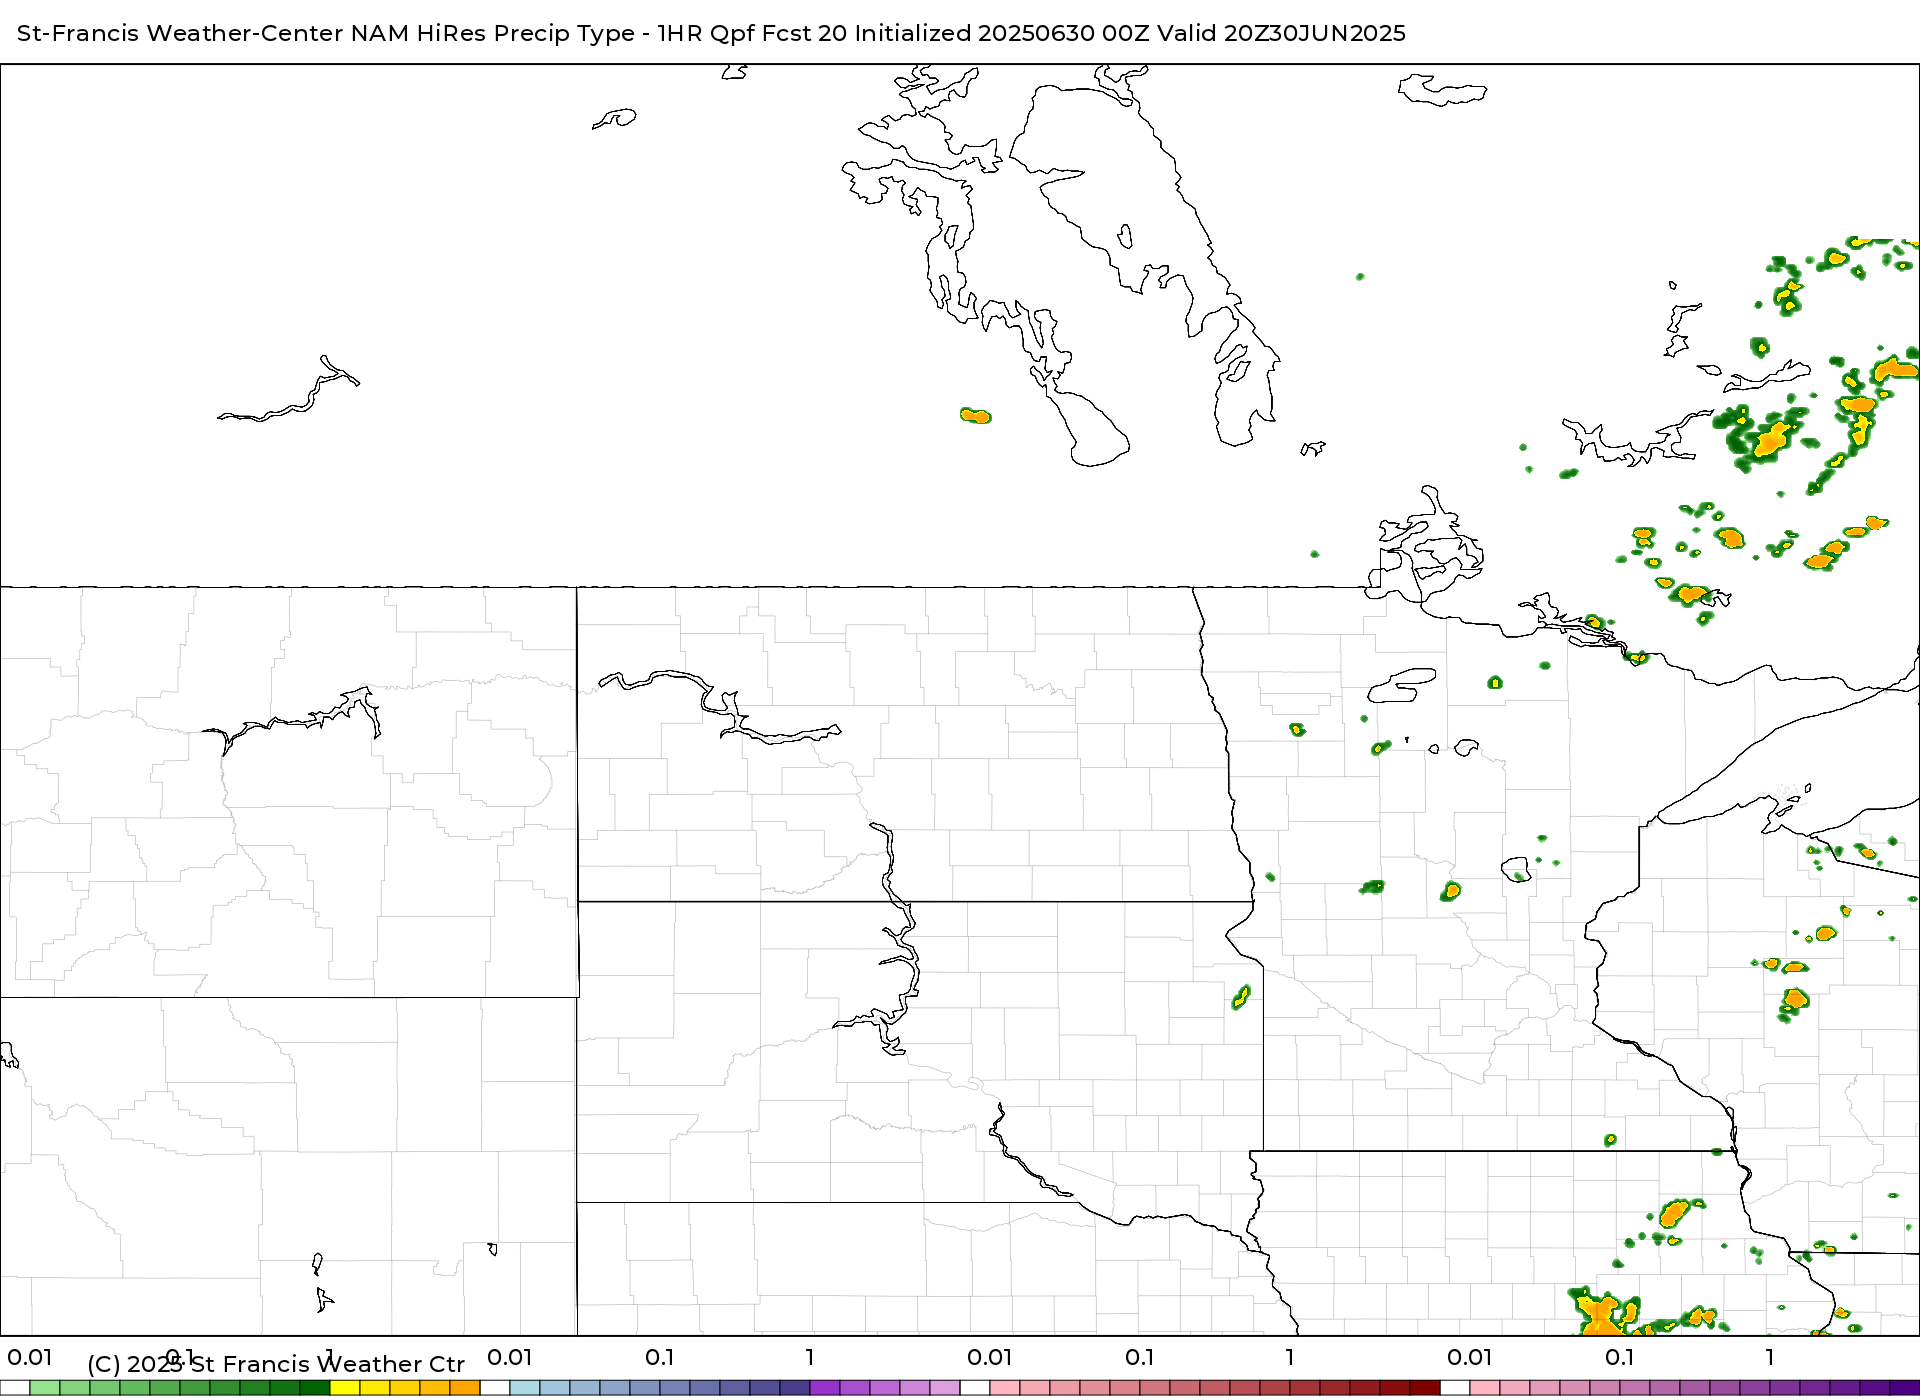
Task: Click '1' label above the red scale
Action: [x=1290, y=1358]
